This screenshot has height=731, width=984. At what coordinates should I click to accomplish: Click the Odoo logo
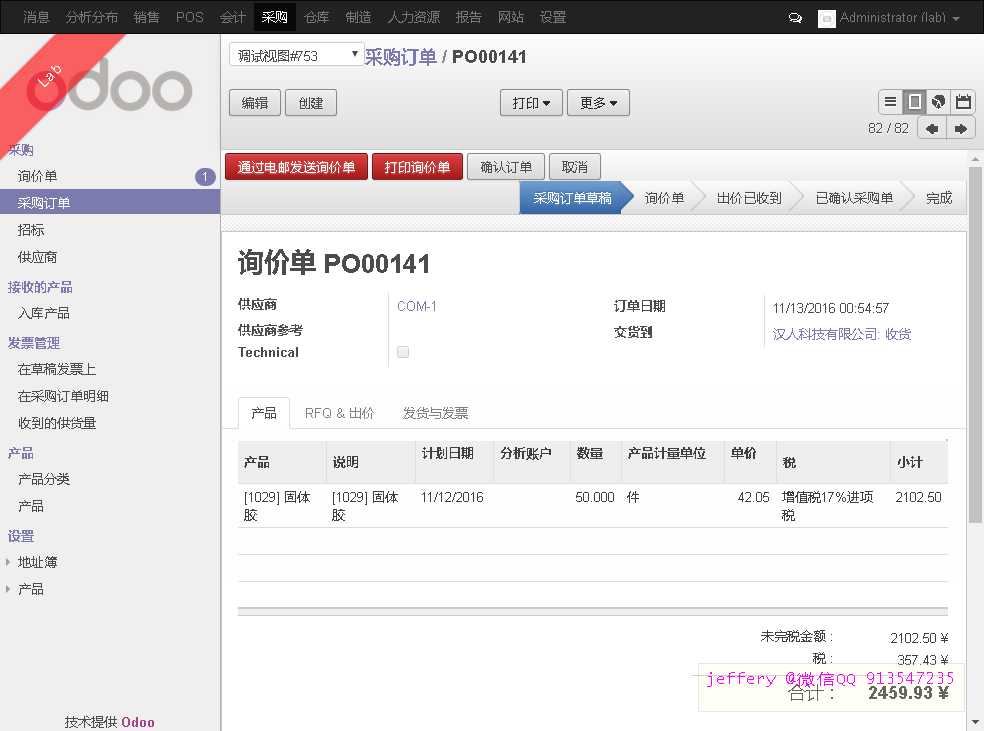pyautogui.click(x=109, y=85)
